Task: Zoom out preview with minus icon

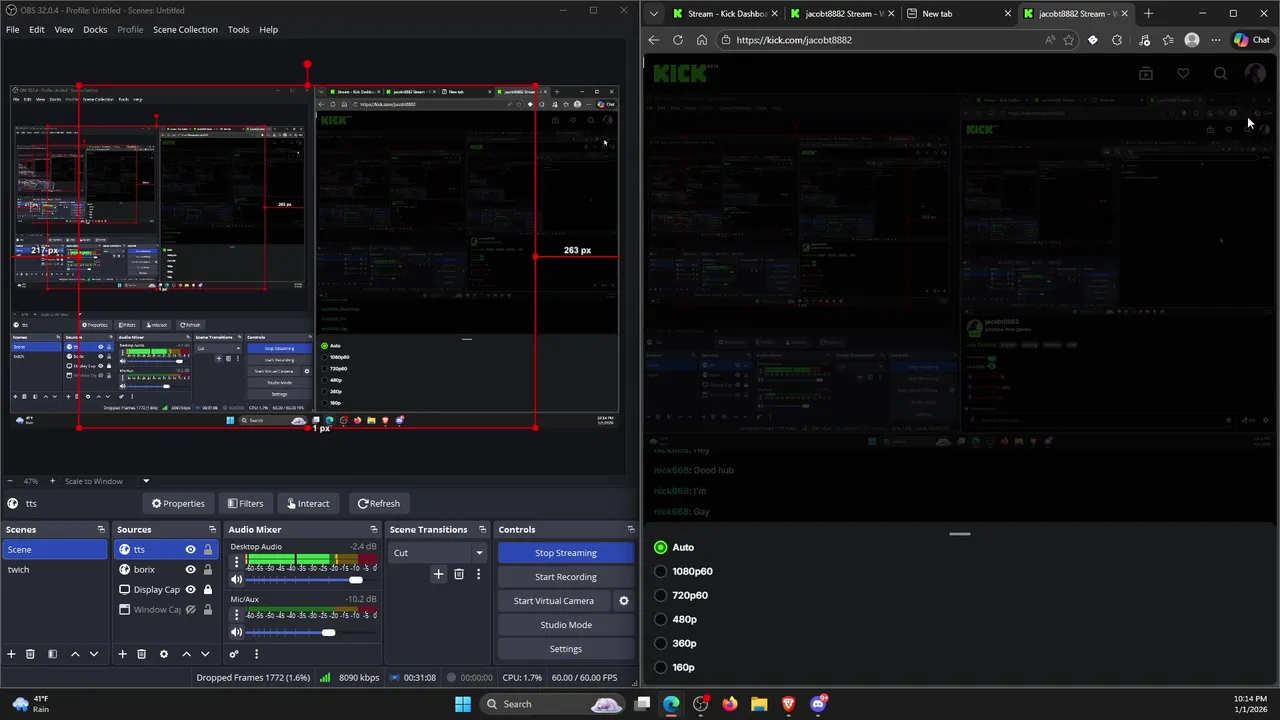Action: click(9, 481)
